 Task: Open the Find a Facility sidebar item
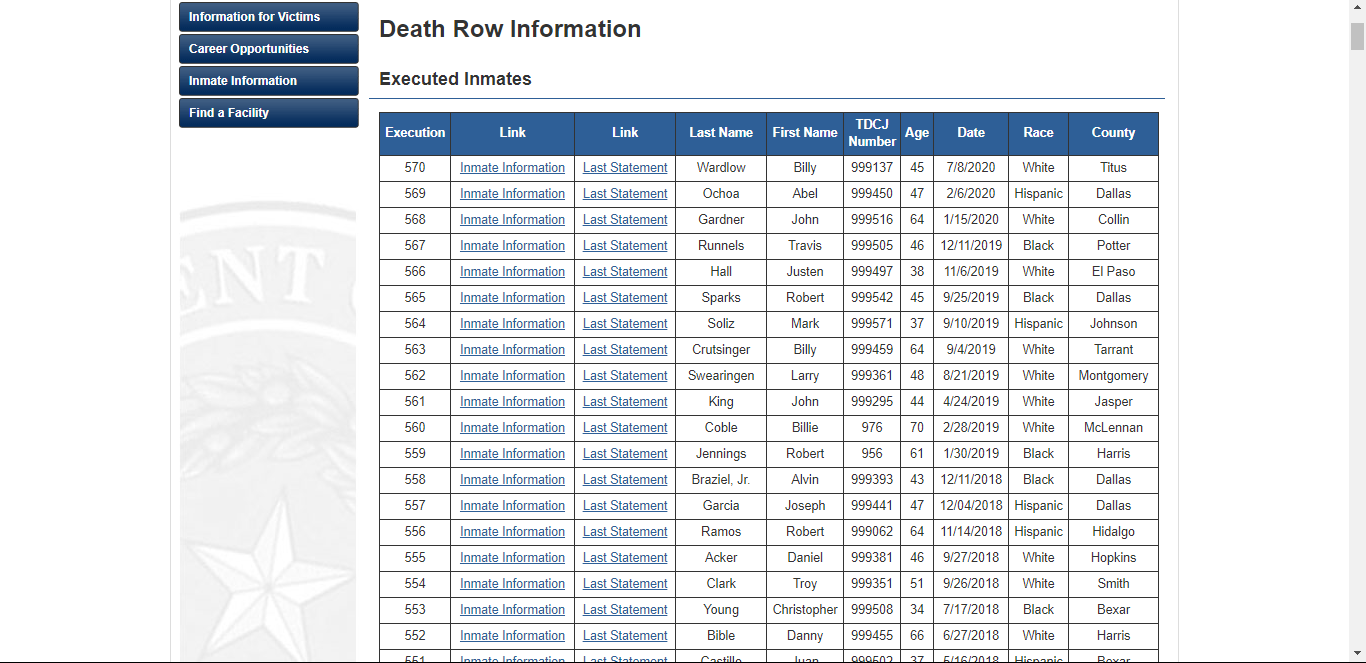[268, 113]
